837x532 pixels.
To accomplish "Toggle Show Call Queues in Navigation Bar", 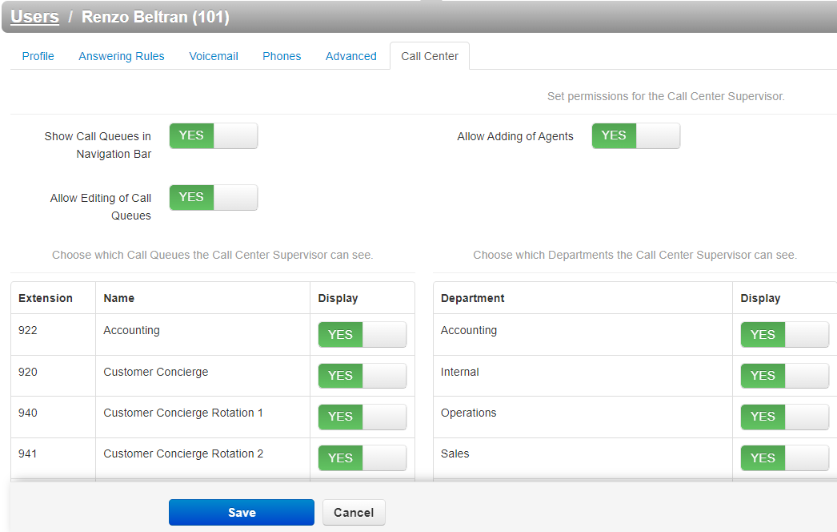I will click(214, 136).
